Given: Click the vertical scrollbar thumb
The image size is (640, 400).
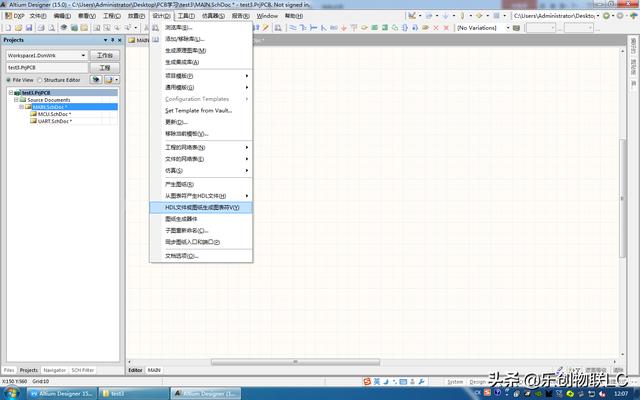Looking at the screenshot, I should [x=622, y=198].
